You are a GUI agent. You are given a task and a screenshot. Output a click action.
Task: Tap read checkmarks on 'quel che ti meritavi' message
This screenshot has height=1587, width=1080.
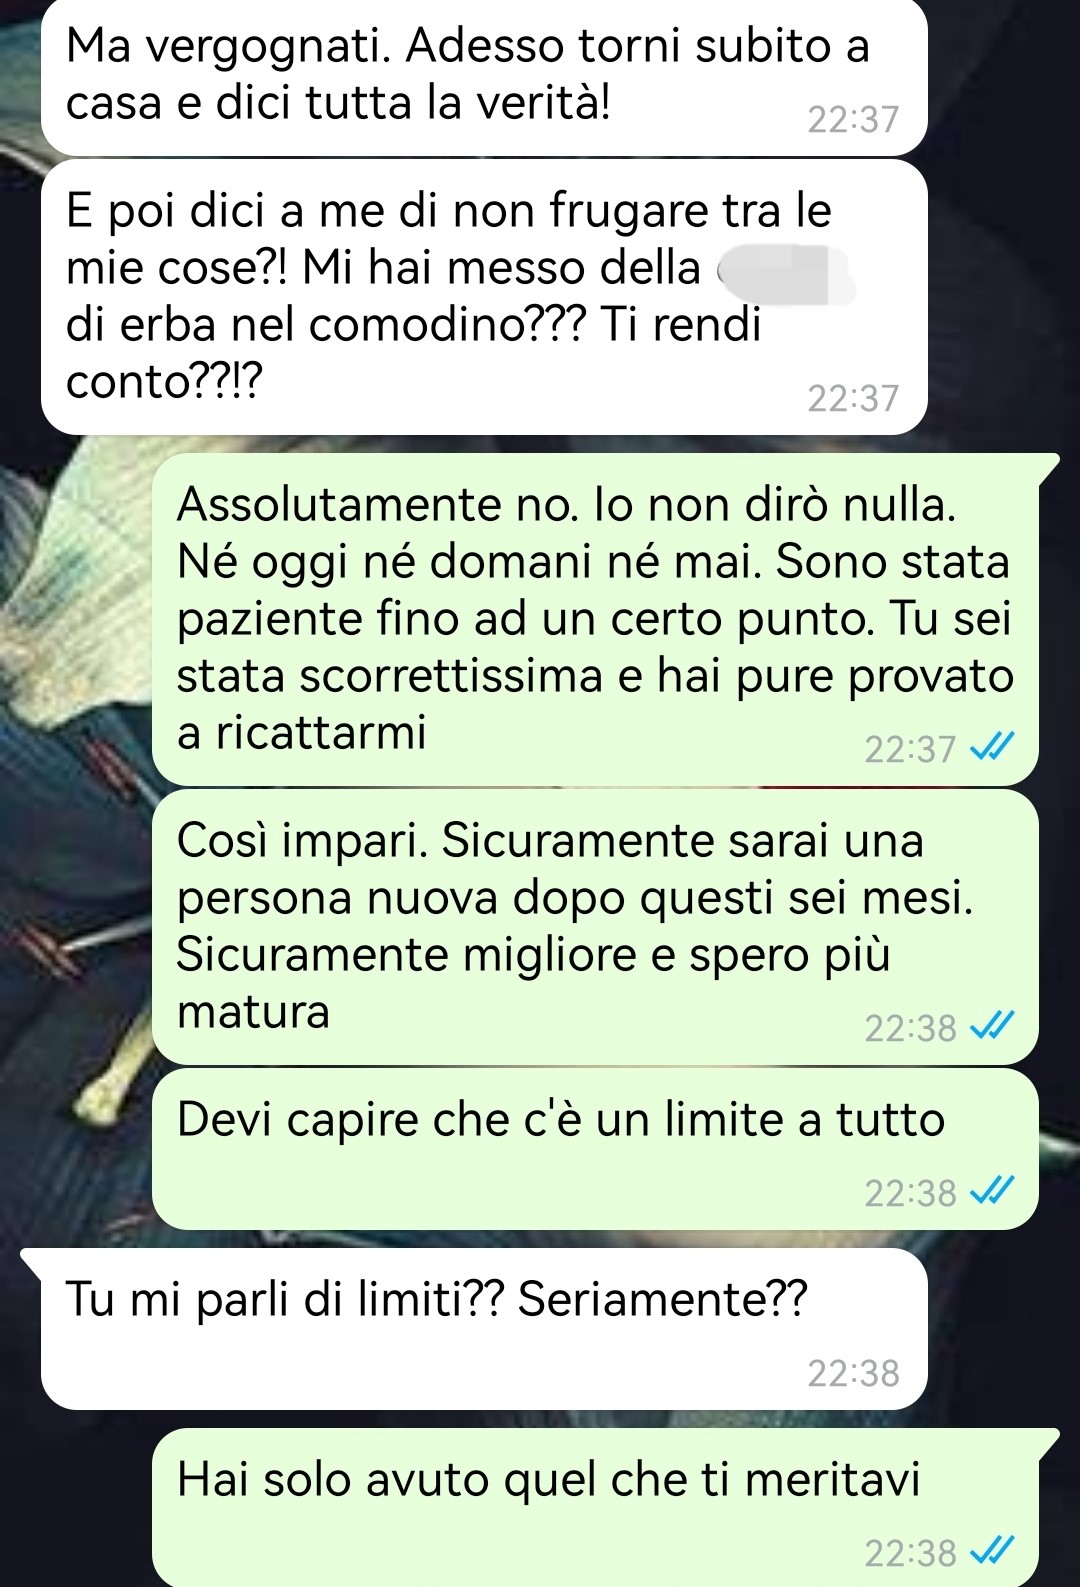pos(993,1551)
